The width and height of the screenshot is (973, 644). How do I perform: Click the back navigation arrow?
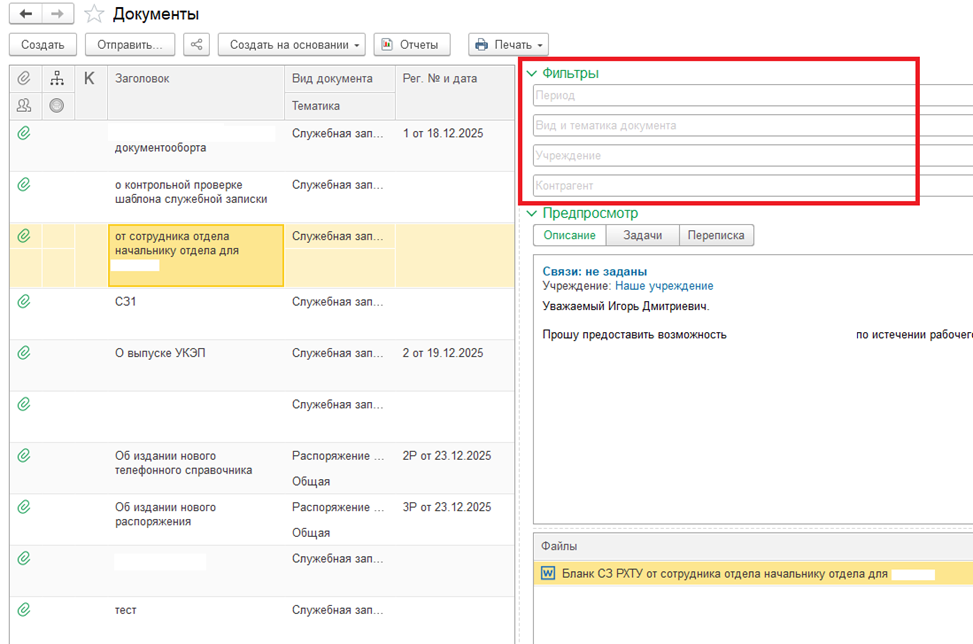(25, 14)
